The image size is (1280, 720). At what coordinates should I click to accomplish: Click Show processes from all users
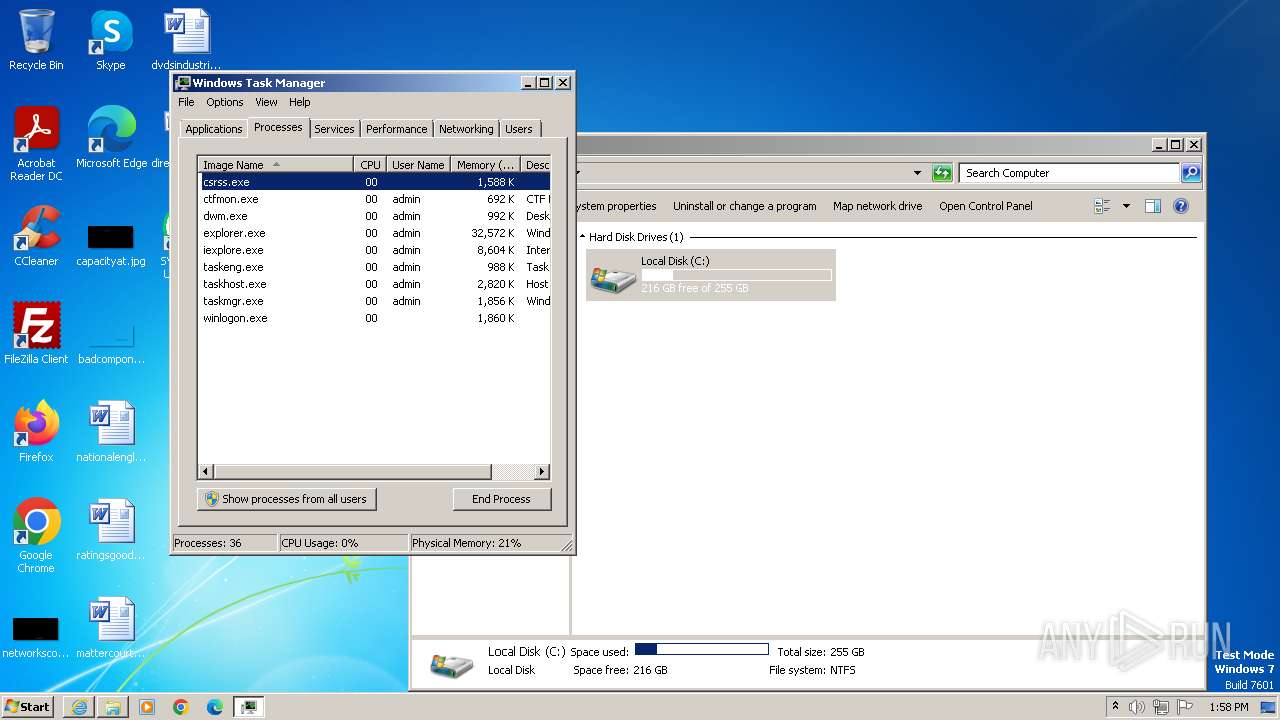286,499
